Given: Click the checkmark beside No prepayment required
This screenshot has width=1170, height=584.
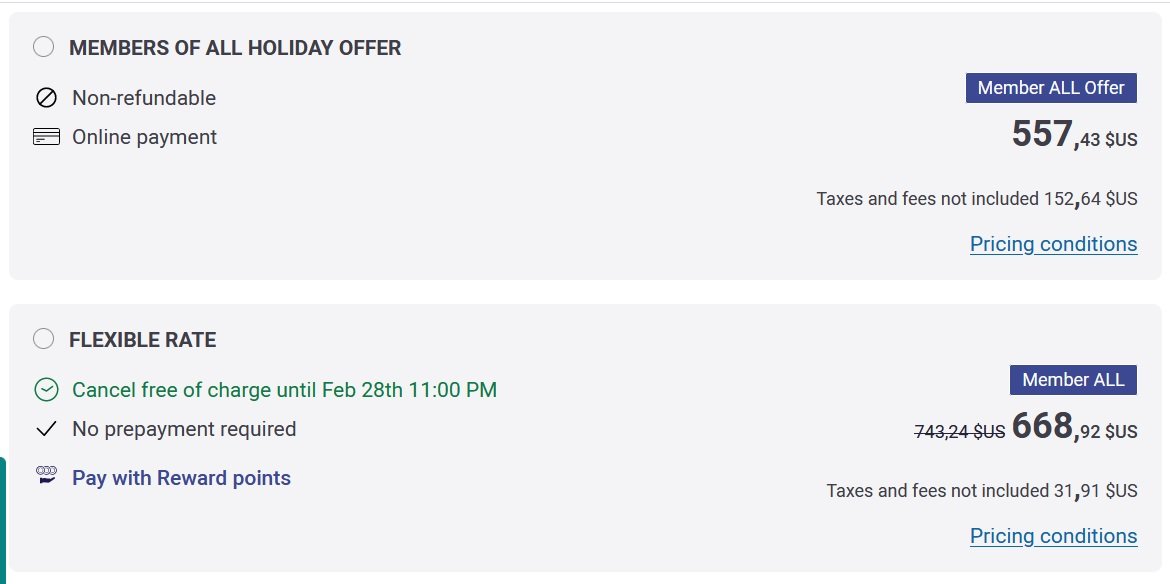Looking at the screenshot, I should tap(46, 429).
